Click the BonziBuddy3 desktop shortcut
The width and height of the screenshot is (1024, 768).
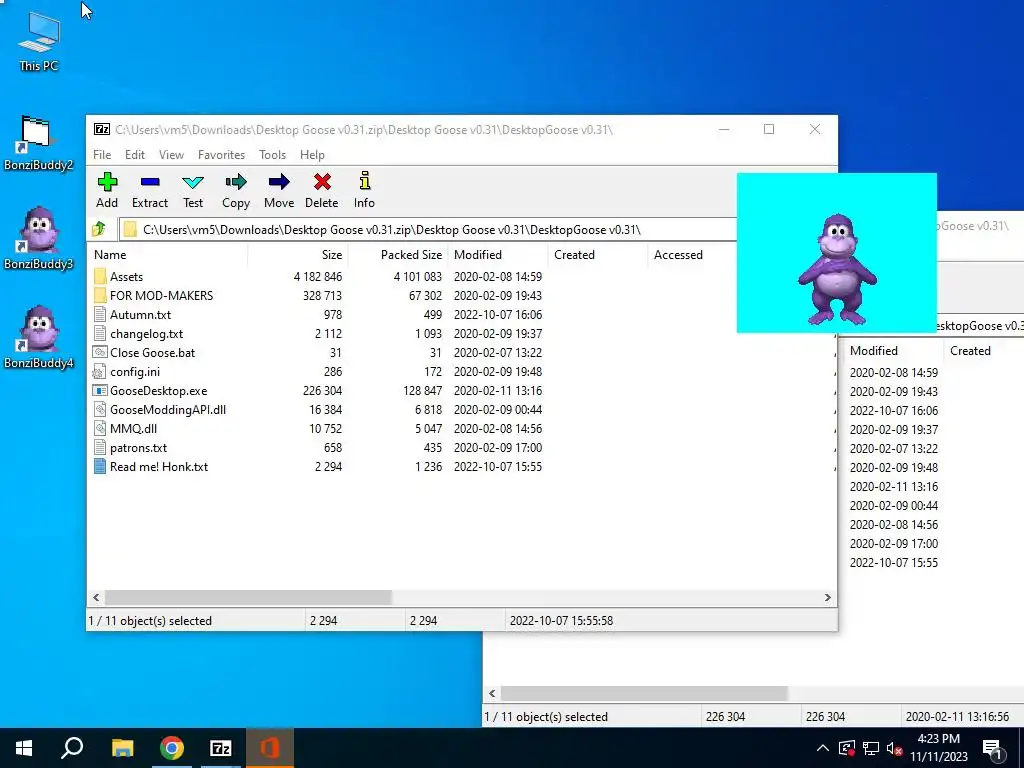[39, 238]
